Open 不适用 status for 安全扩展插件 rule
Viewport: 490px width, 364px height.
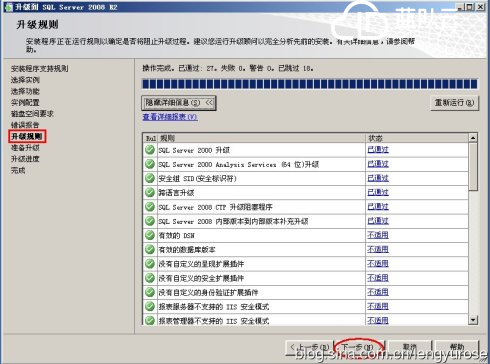tap(378, 278)
